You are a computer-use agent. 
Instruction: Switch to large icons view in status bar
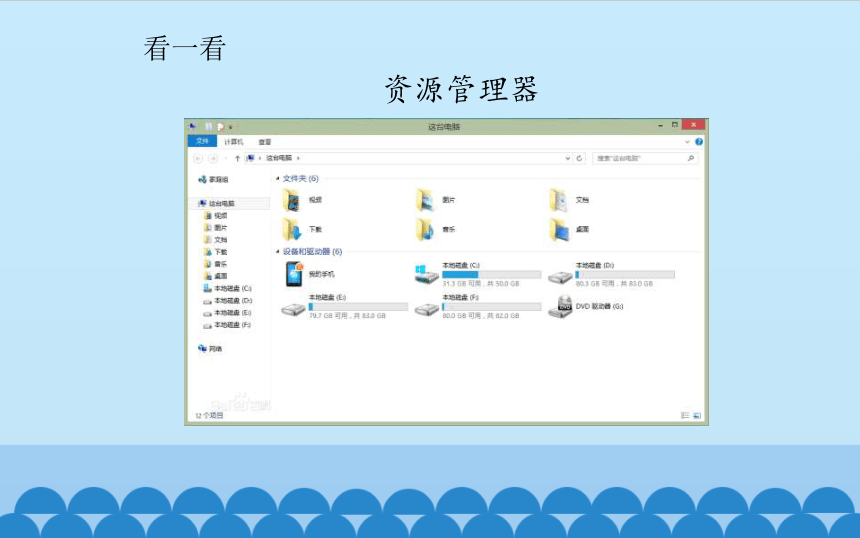coord(697,415)
